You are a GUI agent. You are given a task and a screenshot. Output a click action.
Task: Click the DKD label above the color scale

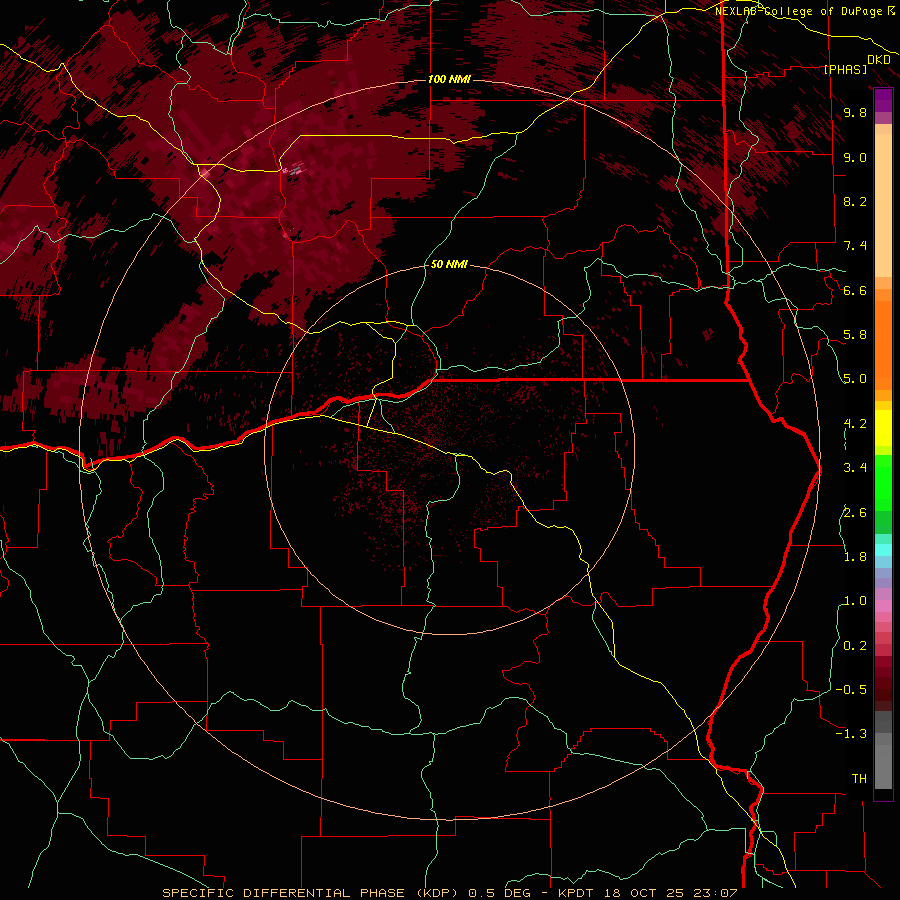878,60
